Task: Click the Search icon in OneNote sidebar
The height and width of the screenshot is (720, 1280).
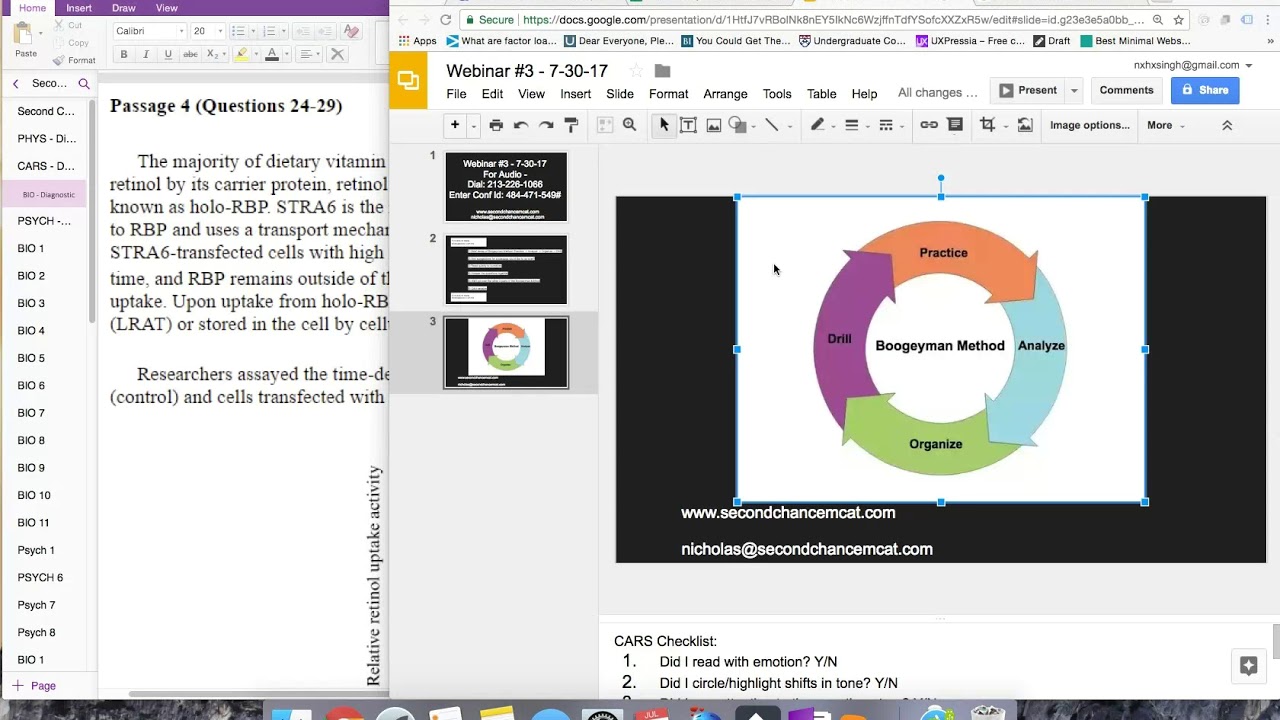Action: pos(84,84)
